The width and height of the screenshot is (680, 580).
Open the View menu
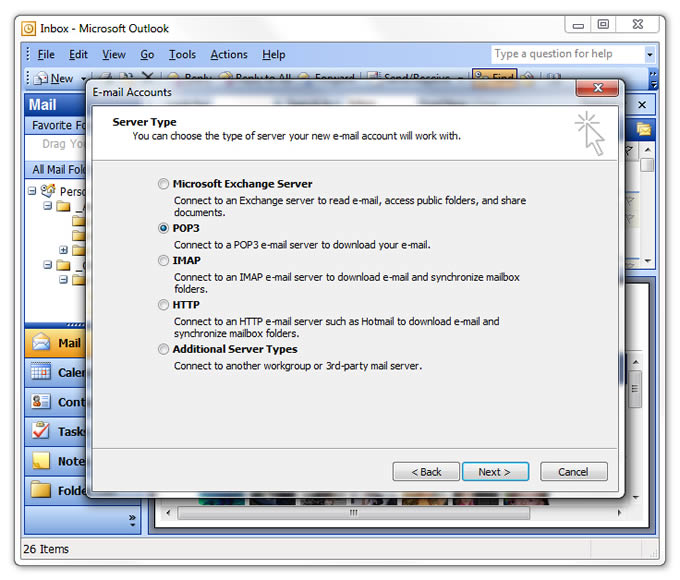(114, 55)
